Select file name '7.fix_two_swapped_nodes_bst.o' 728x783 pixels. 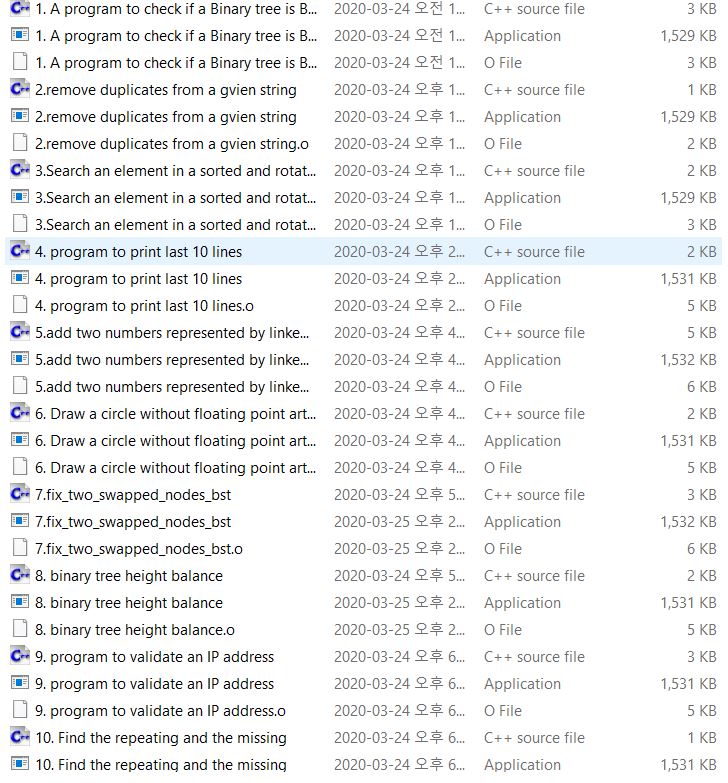click(x=139, y=548)
